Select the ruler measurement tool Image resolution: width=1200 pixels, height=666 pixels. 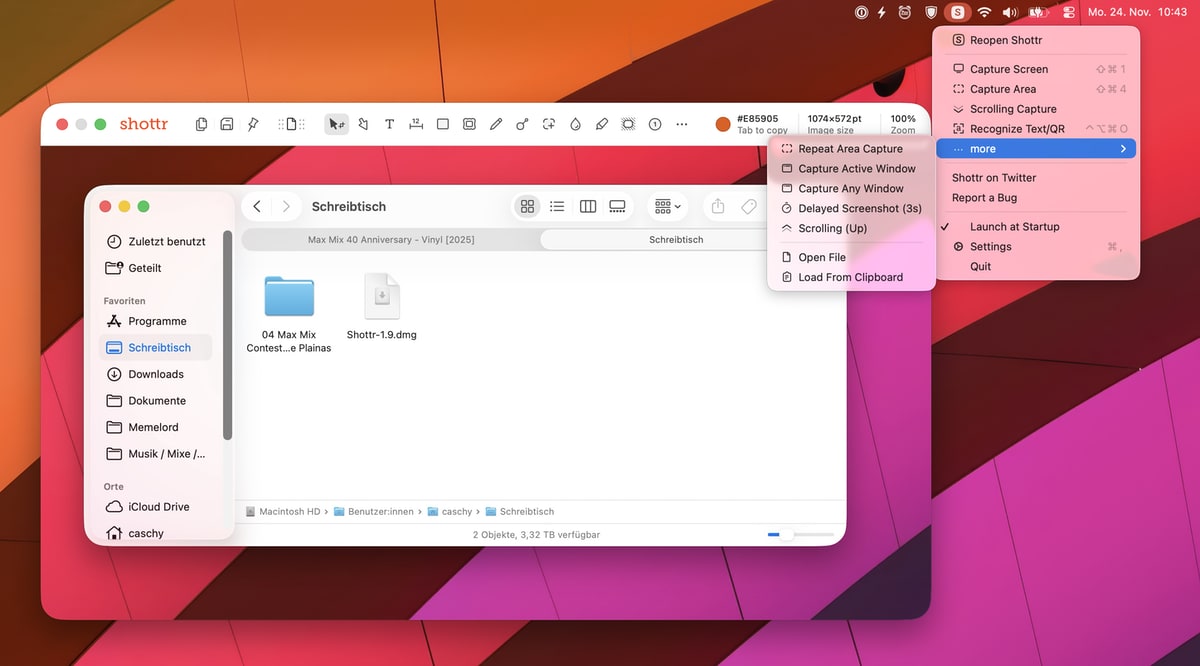(x=416, y=124)
